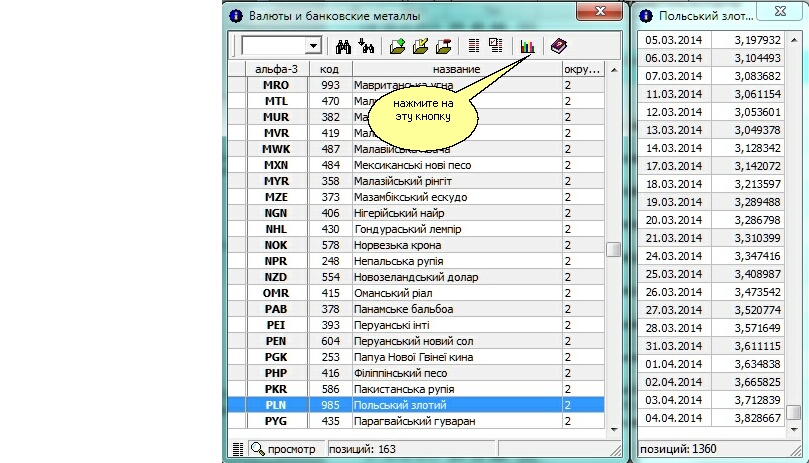Select the 11.03.2014 rate row

click(x=711, y=94)
